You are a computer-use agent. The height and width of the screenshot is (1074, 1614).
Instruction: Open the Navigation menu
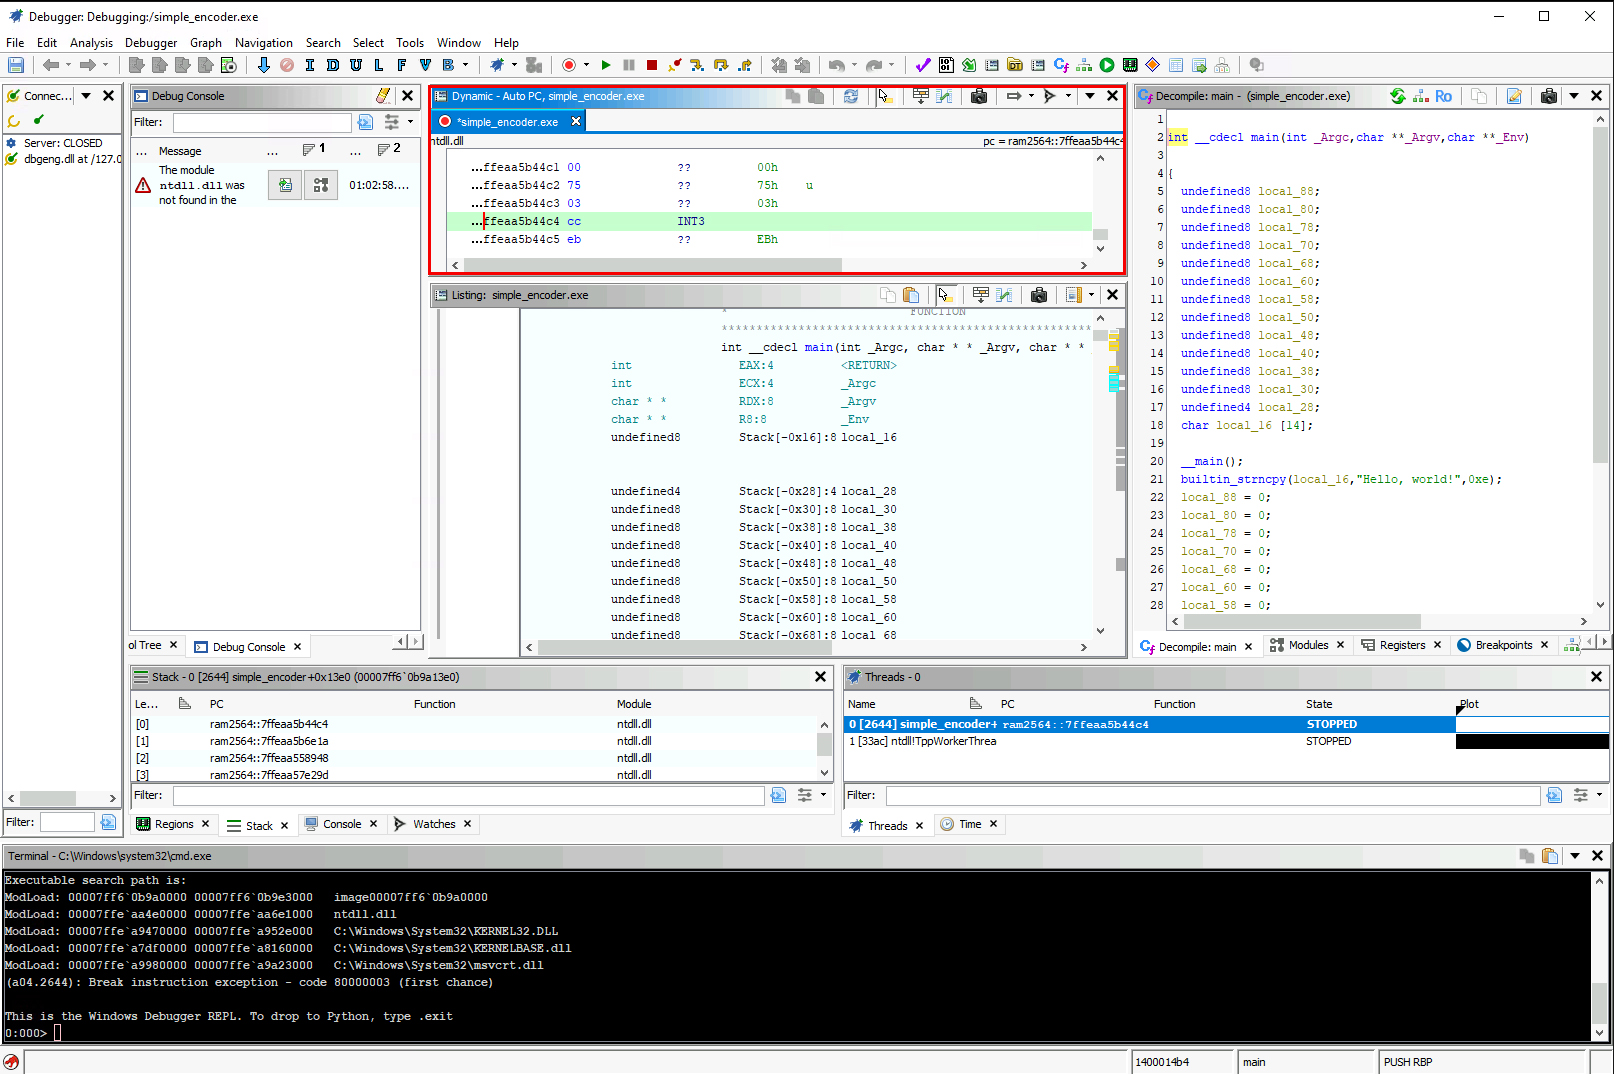264,43
